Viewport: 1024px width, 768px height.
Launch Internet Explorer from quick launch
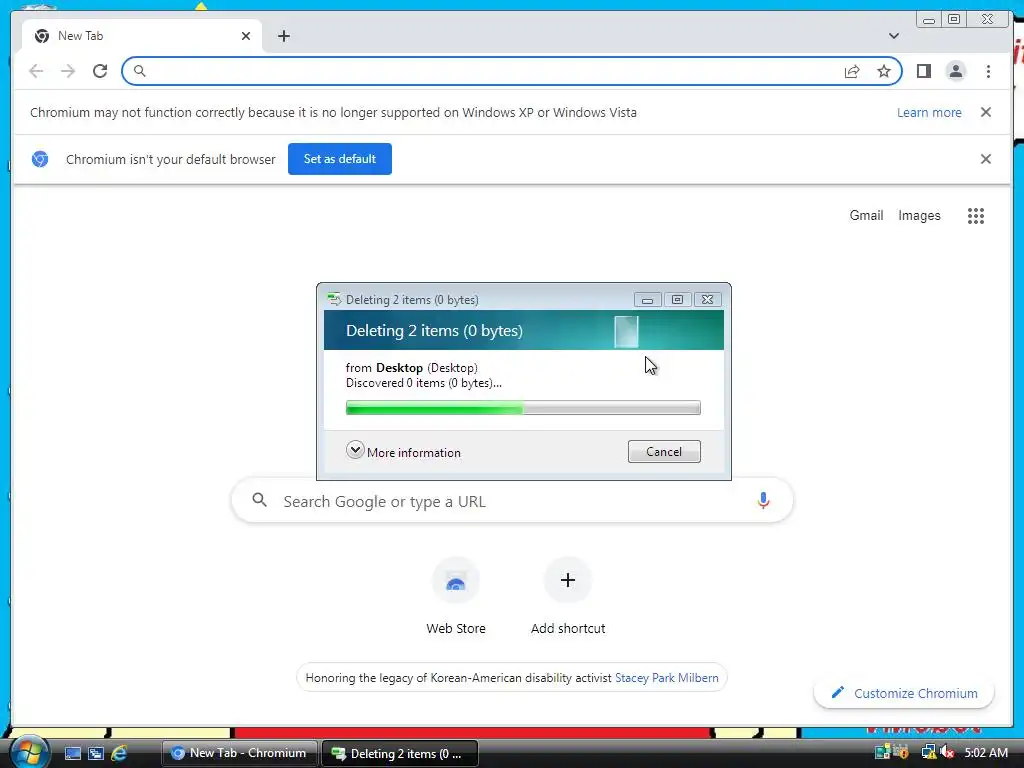tap(119, 753)
